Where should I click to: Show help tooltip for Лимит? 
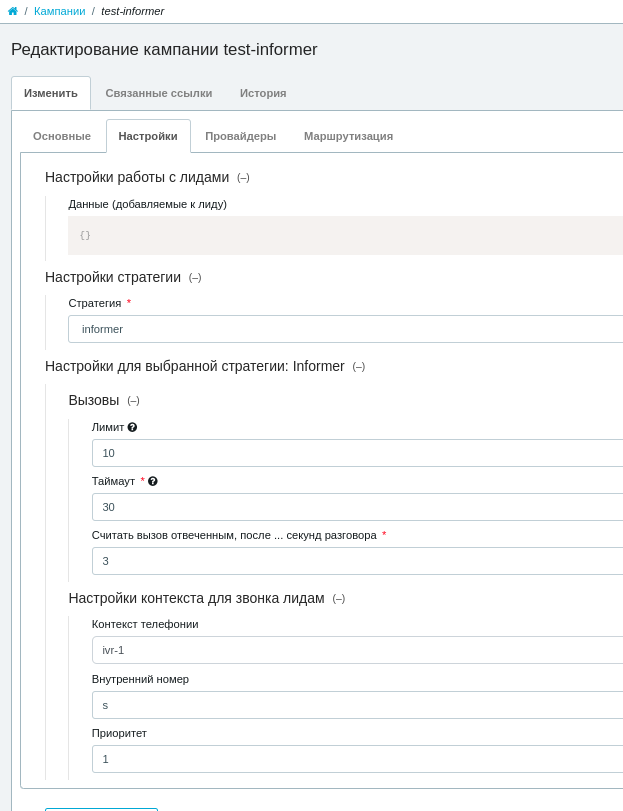tap(132, 427)
